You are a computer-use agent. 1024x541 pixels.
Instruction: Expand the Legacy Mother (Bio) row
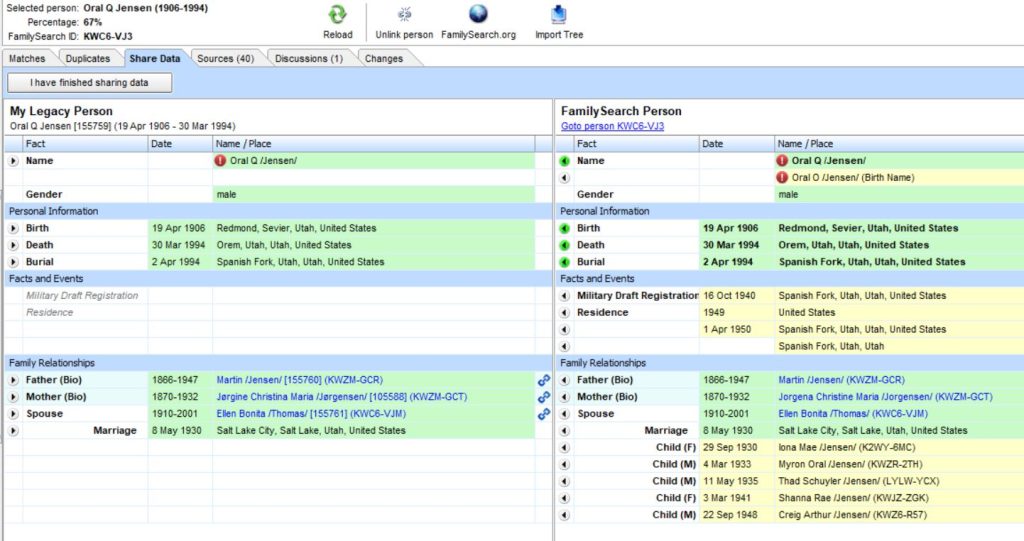coord(14,397)
